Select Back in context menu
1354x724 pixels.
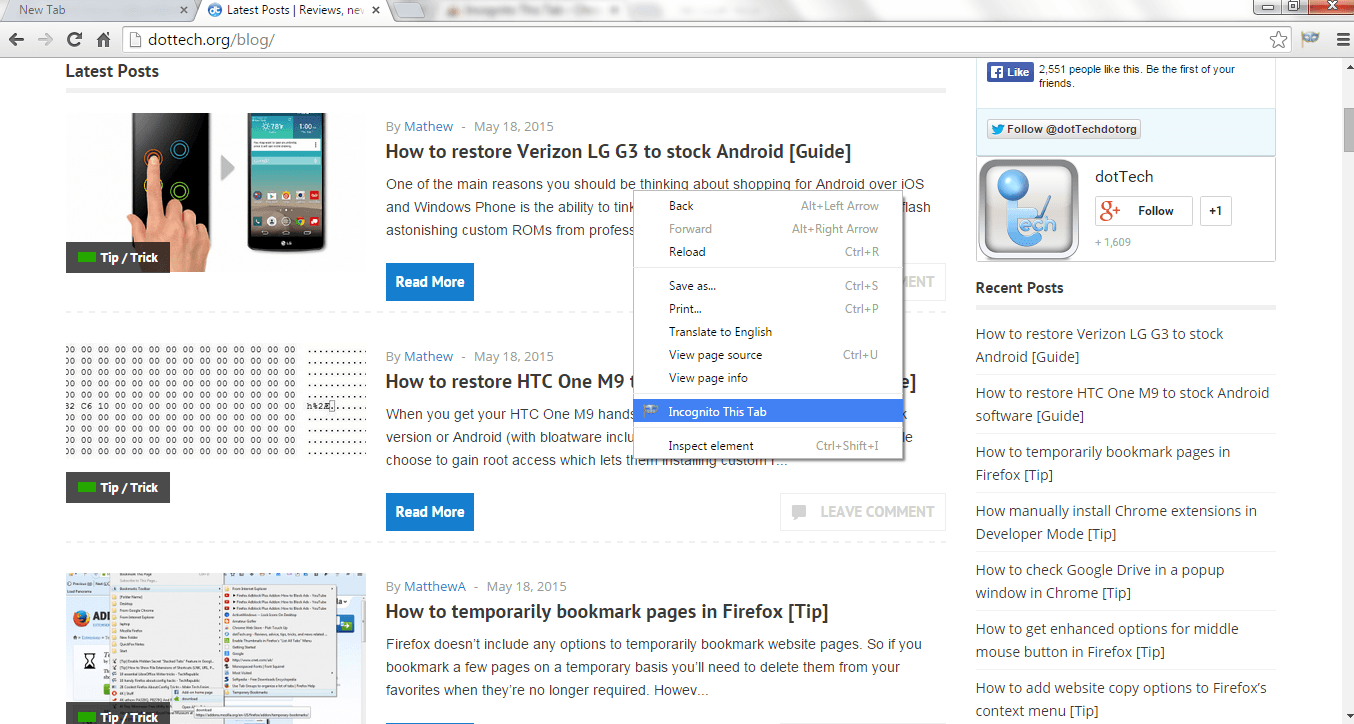(x=768, y=206)
